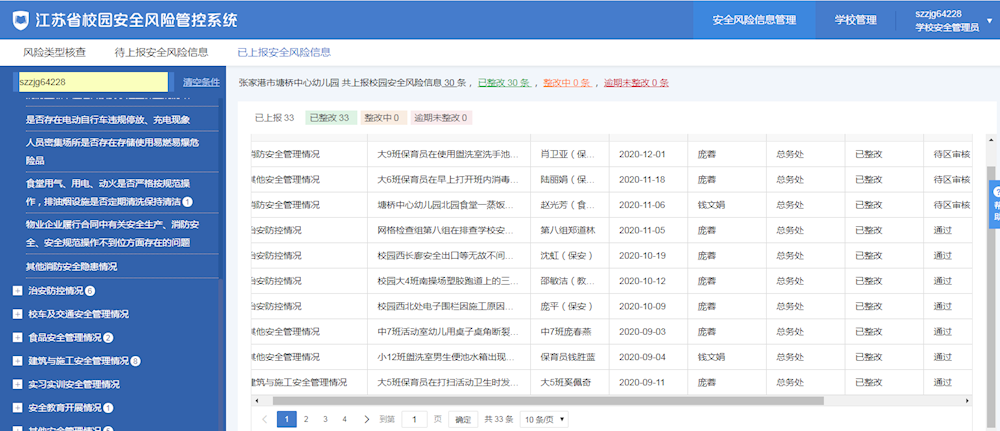The height and width of the screenshot is (431, 1000).
Task: Filter by 已整改 33 status tag
Action: 329,118
